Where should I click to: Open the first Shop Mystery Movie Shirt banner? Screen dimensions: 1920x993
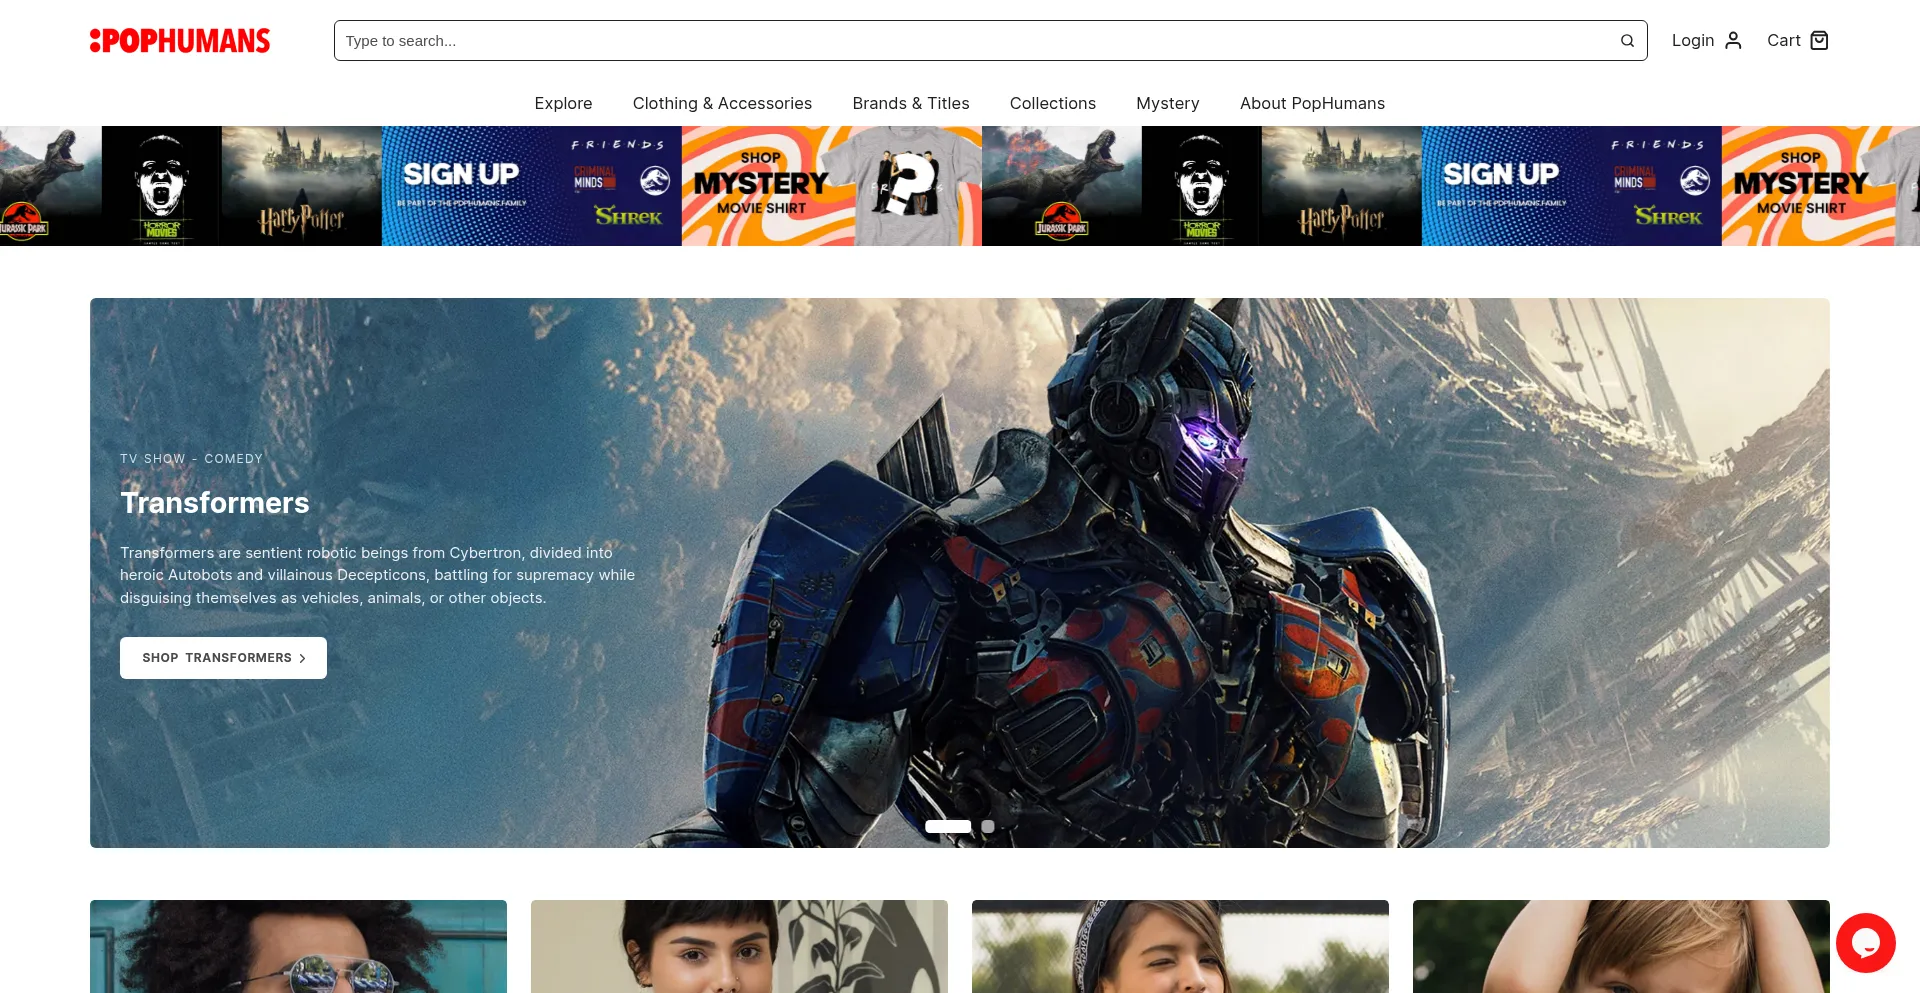tap(832, 186)
